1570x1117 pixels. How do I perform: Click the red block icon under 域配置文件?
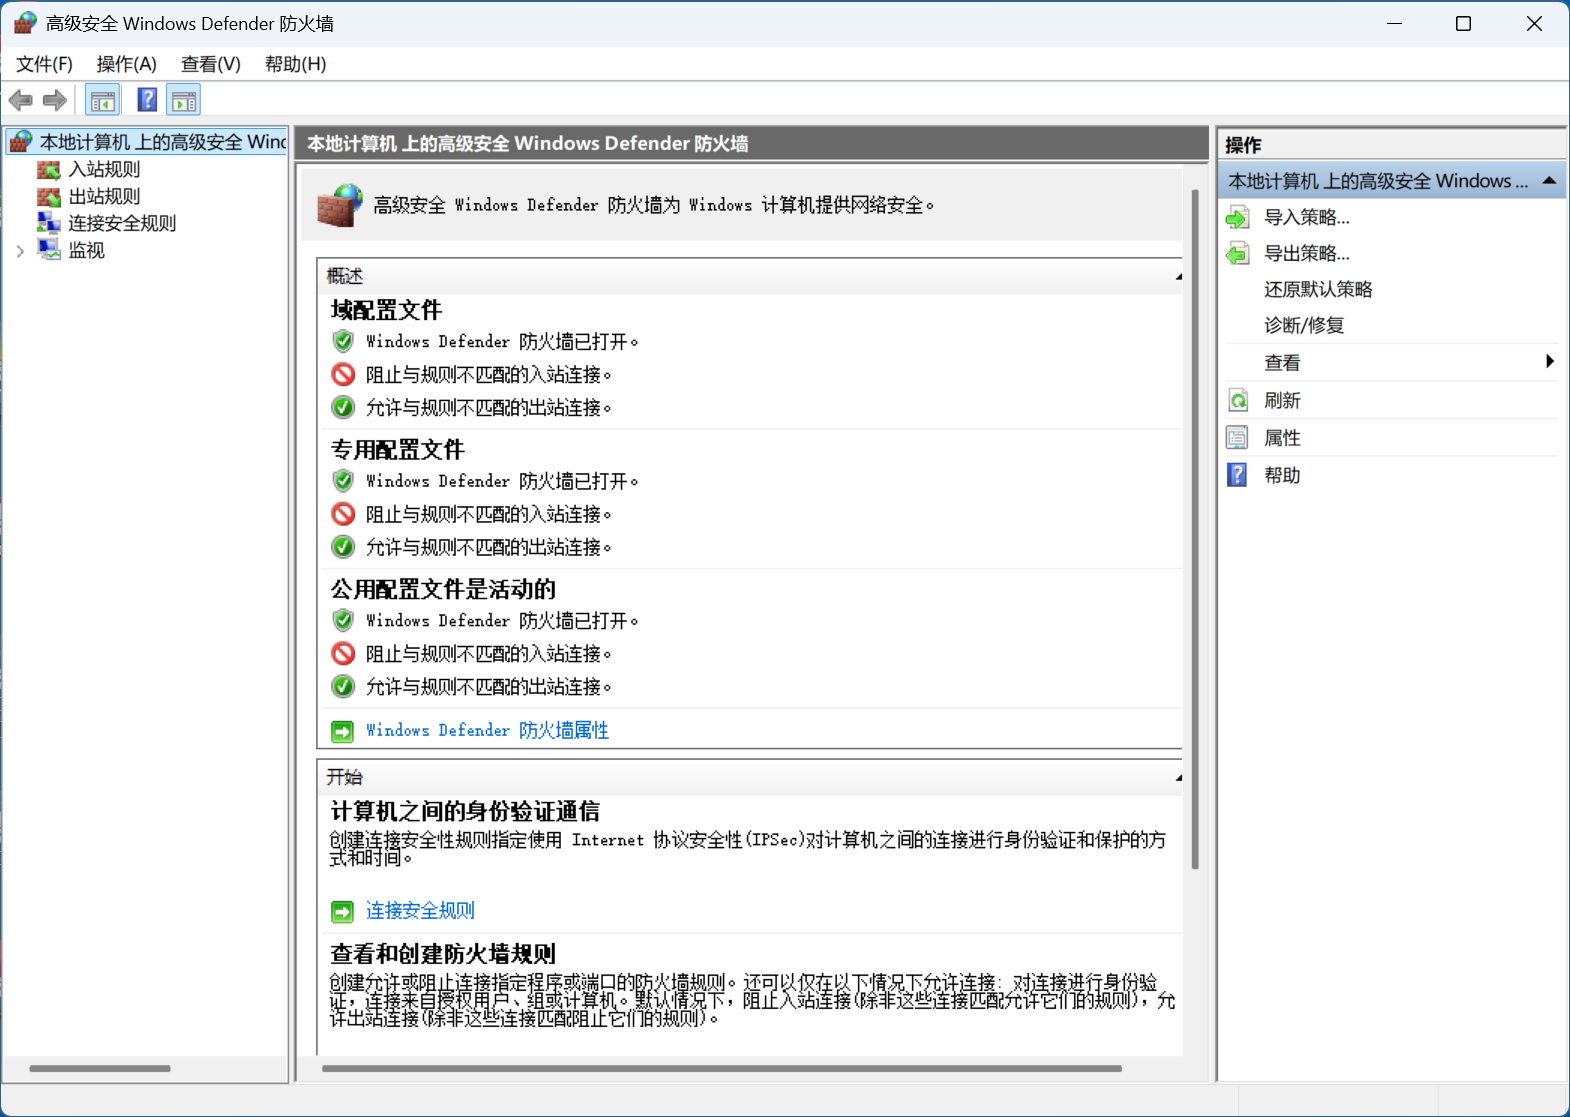point(343,375)
